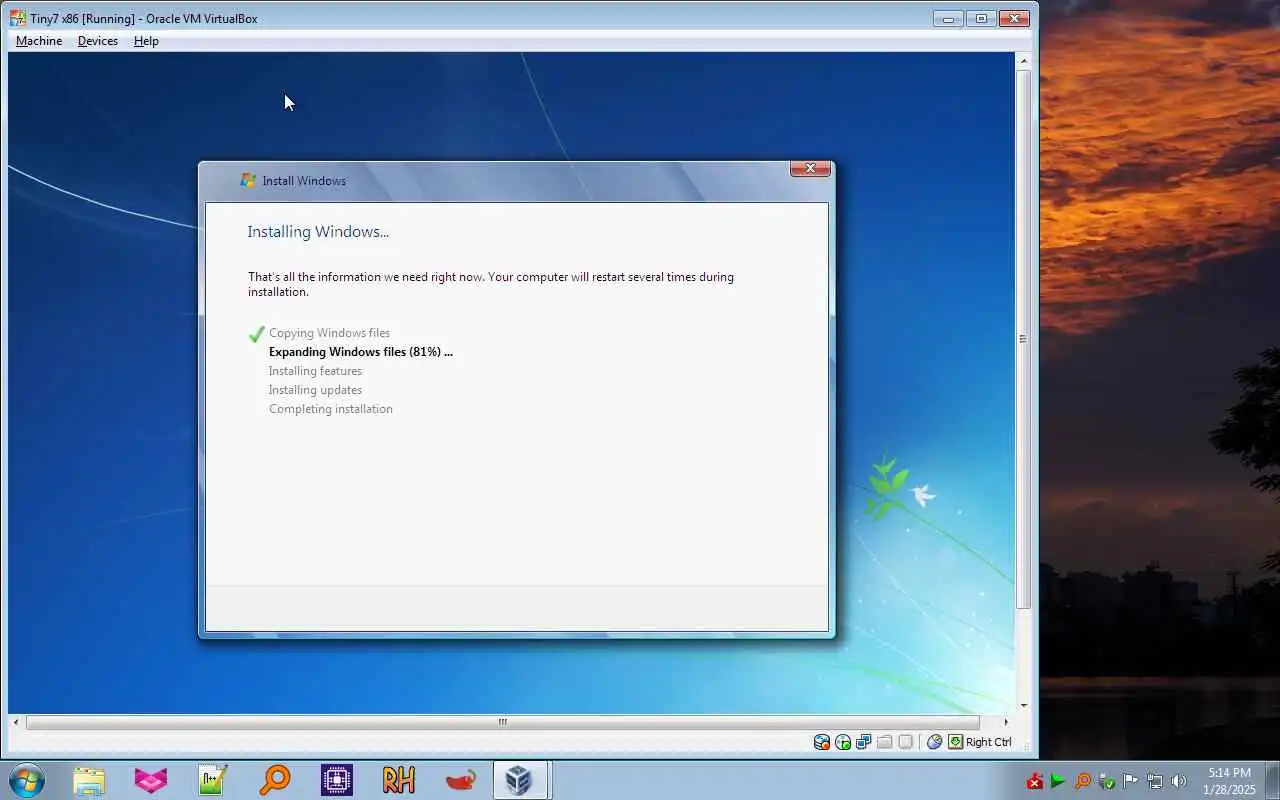
Task: Click the vertical scrollbar up arrow
Action: [1023, 61]
